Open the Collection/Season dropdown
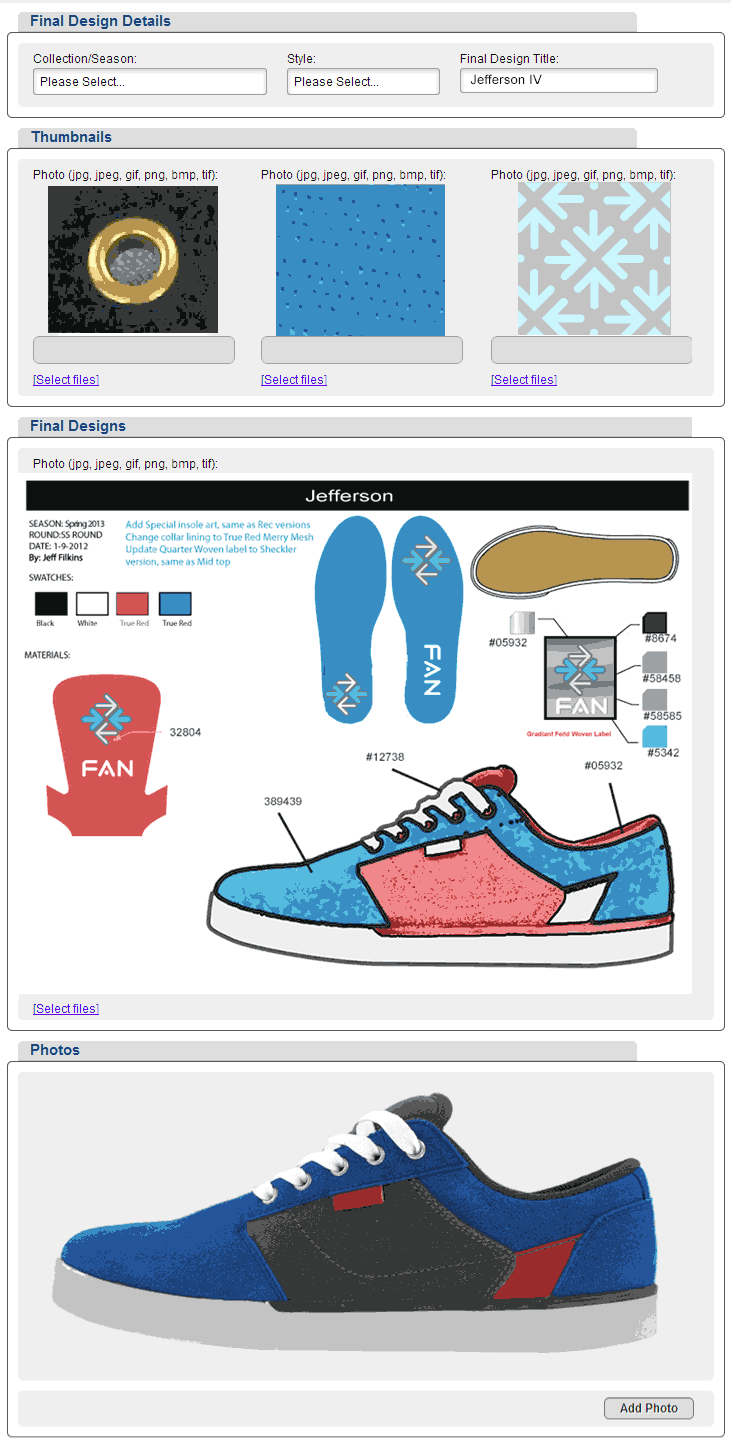Image resolution: width=731 pixels, height=1442 pixels. 150,82
